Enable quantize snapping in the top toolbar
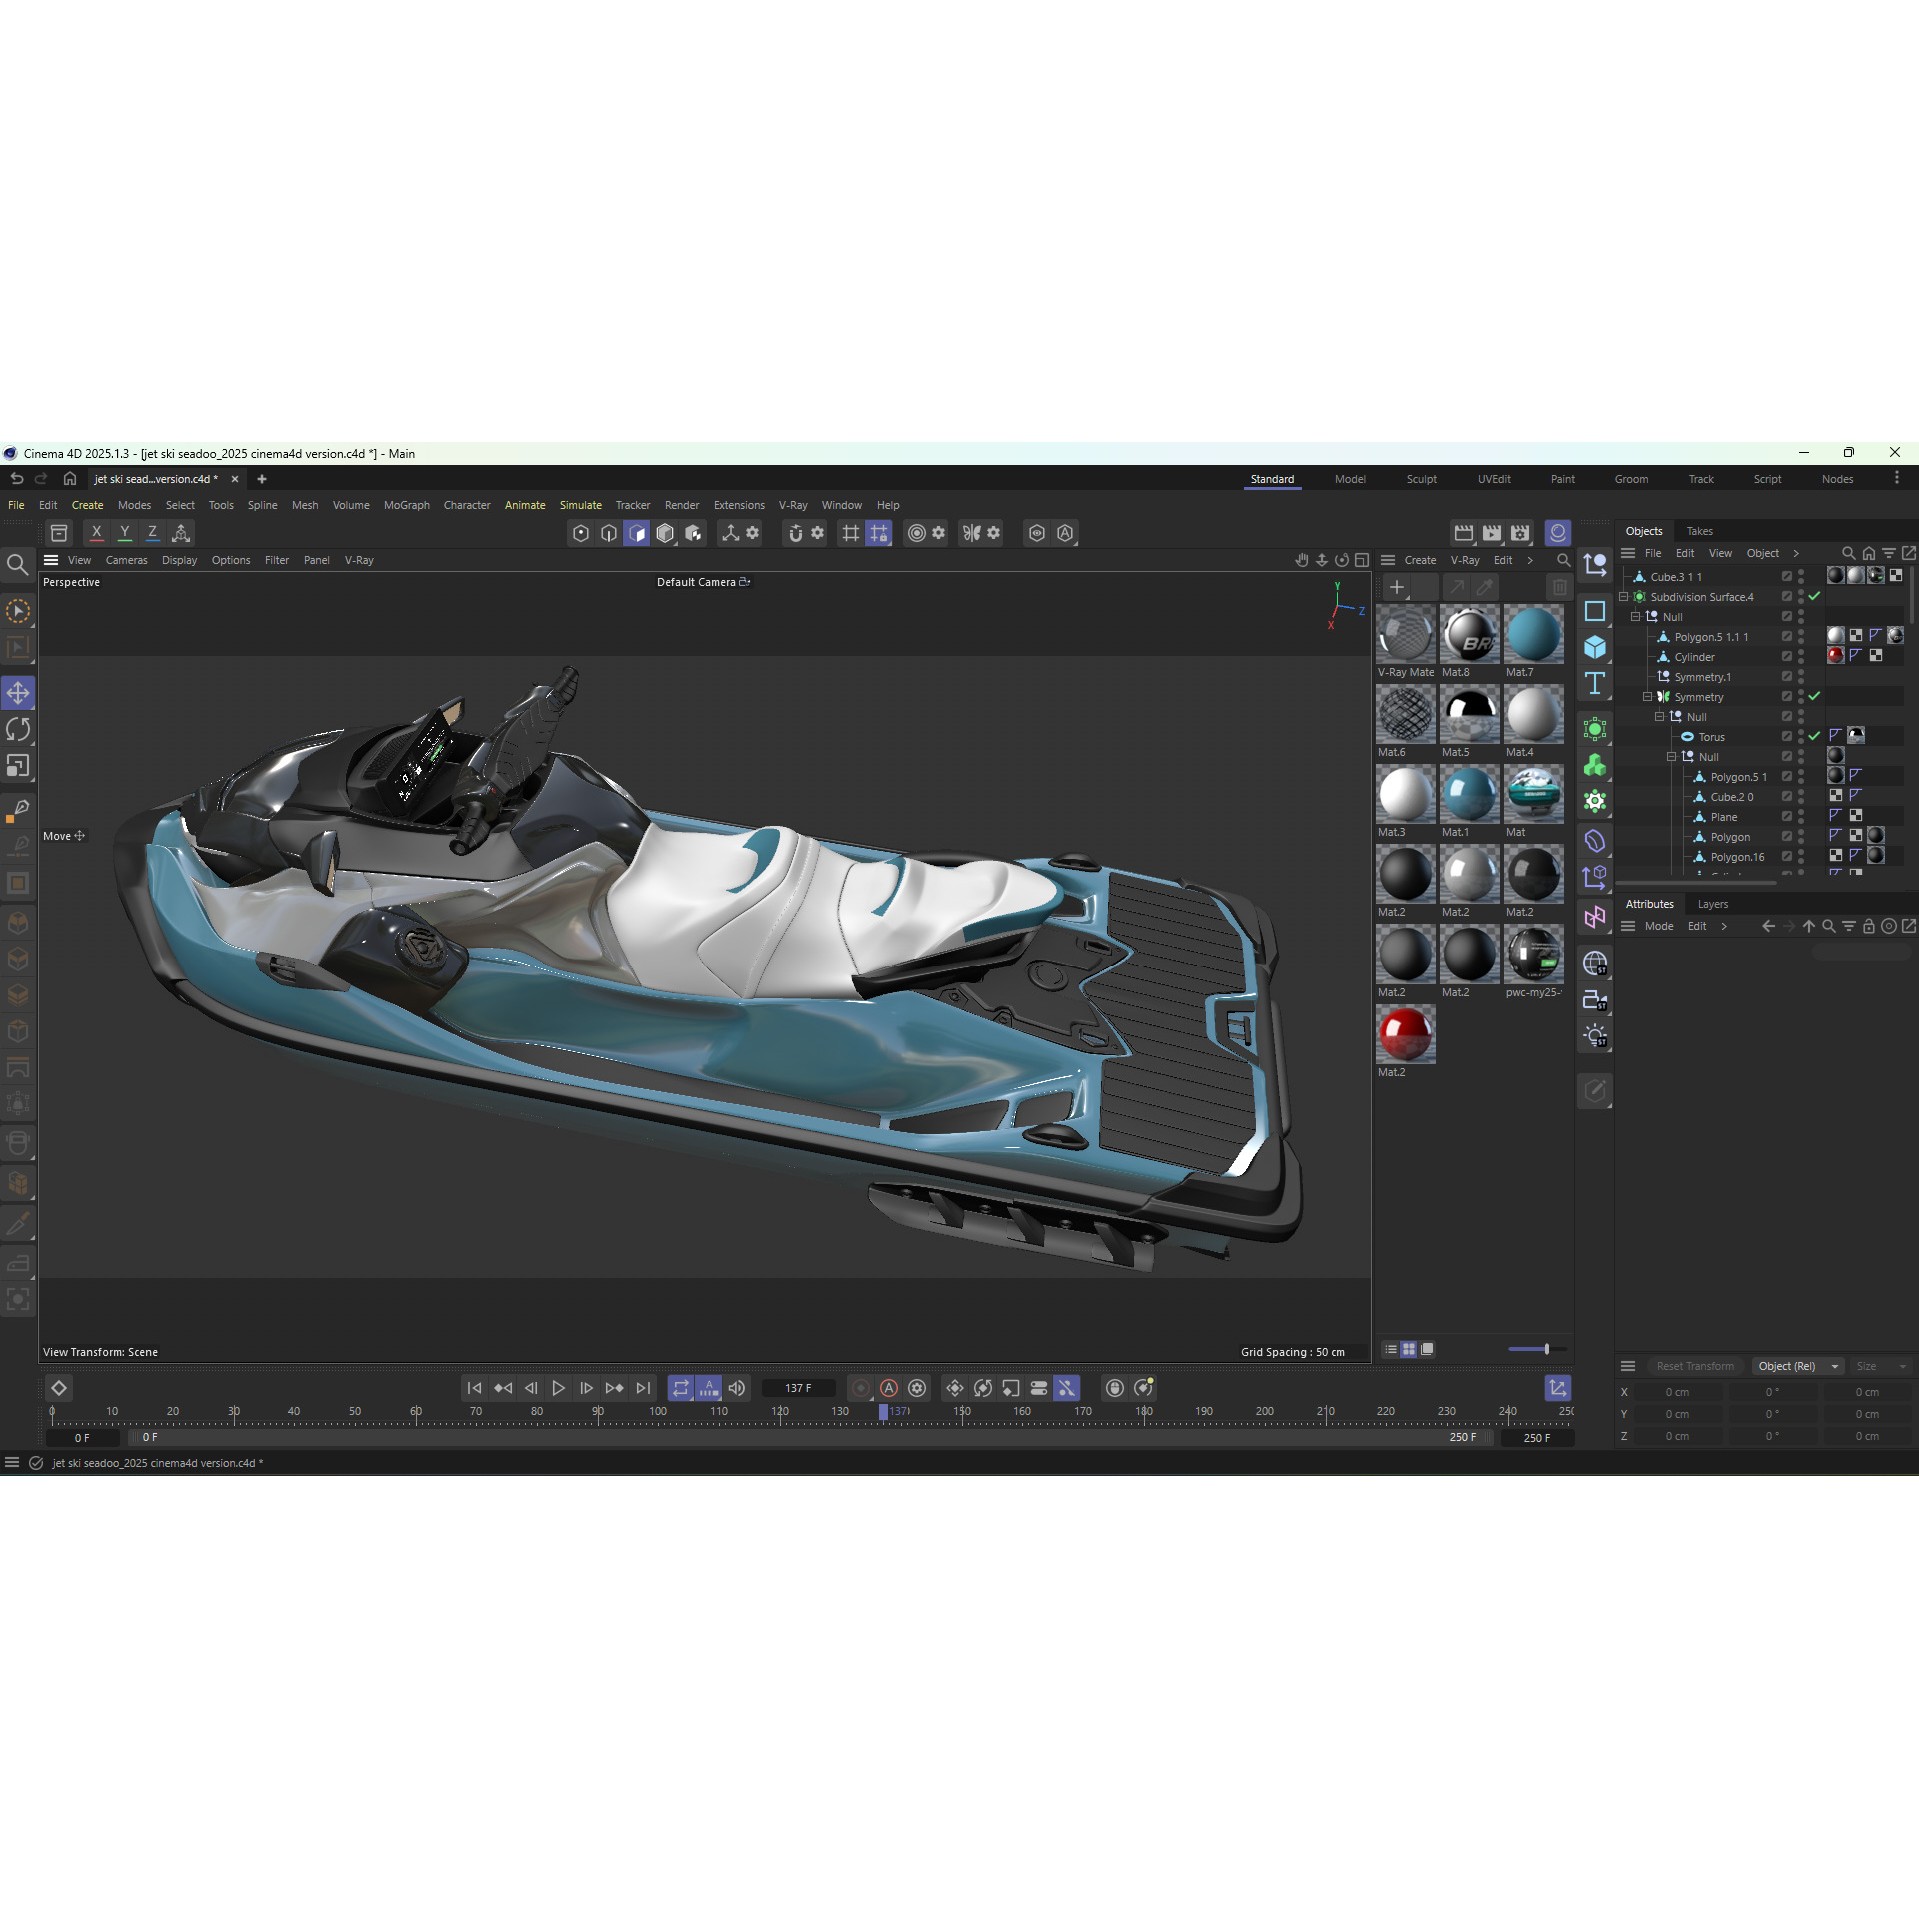The image size is (1919, 1919). click(x=879, y=533)
